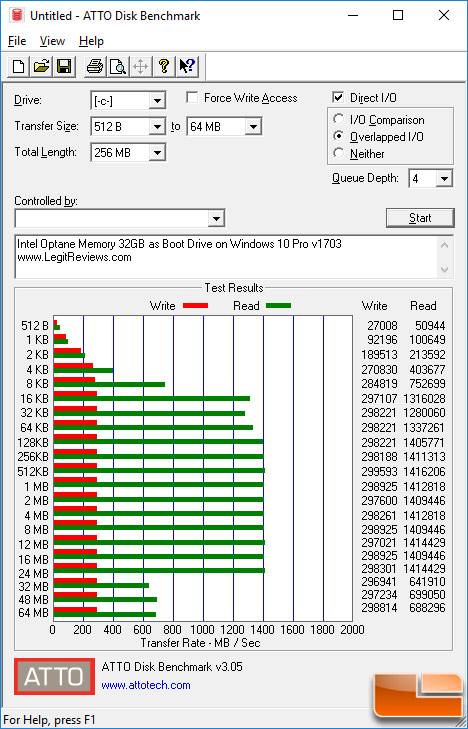Click the description scrollbar down arrow
This screenshot has height=729, width=468.
pos(444,270)
